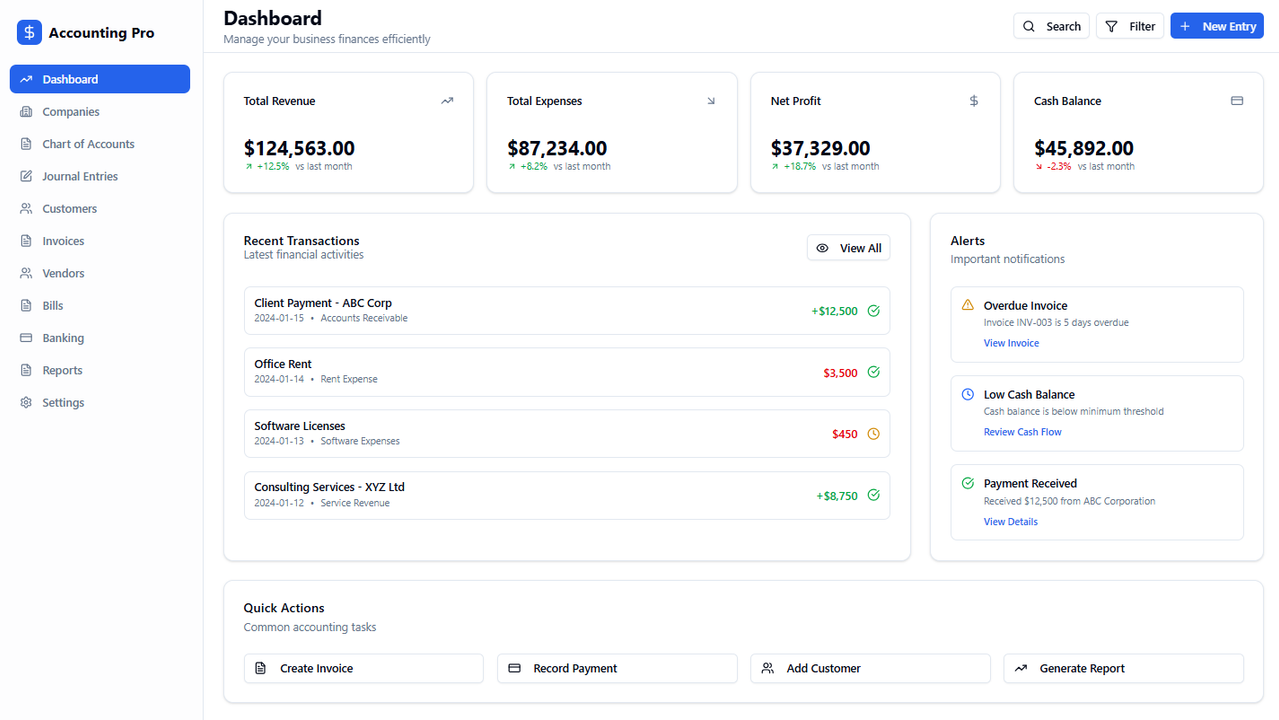Click View All transactions button
This screenshot has height=720, width=1279.
tap(848, 248)
